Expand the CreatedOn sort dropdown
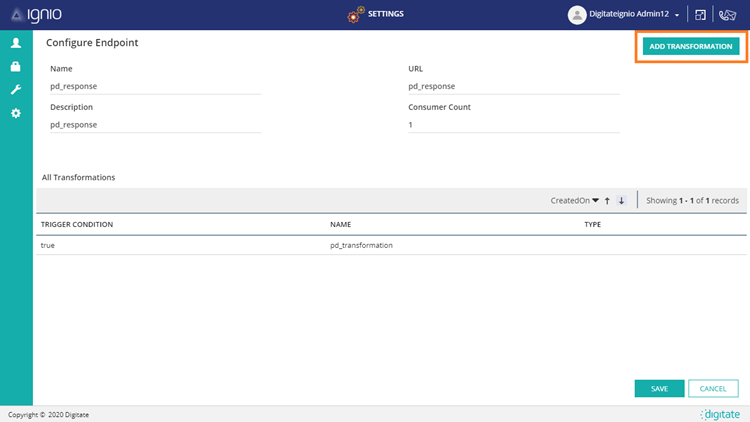This screenshot has height=422, width=750. pos(575,201)
